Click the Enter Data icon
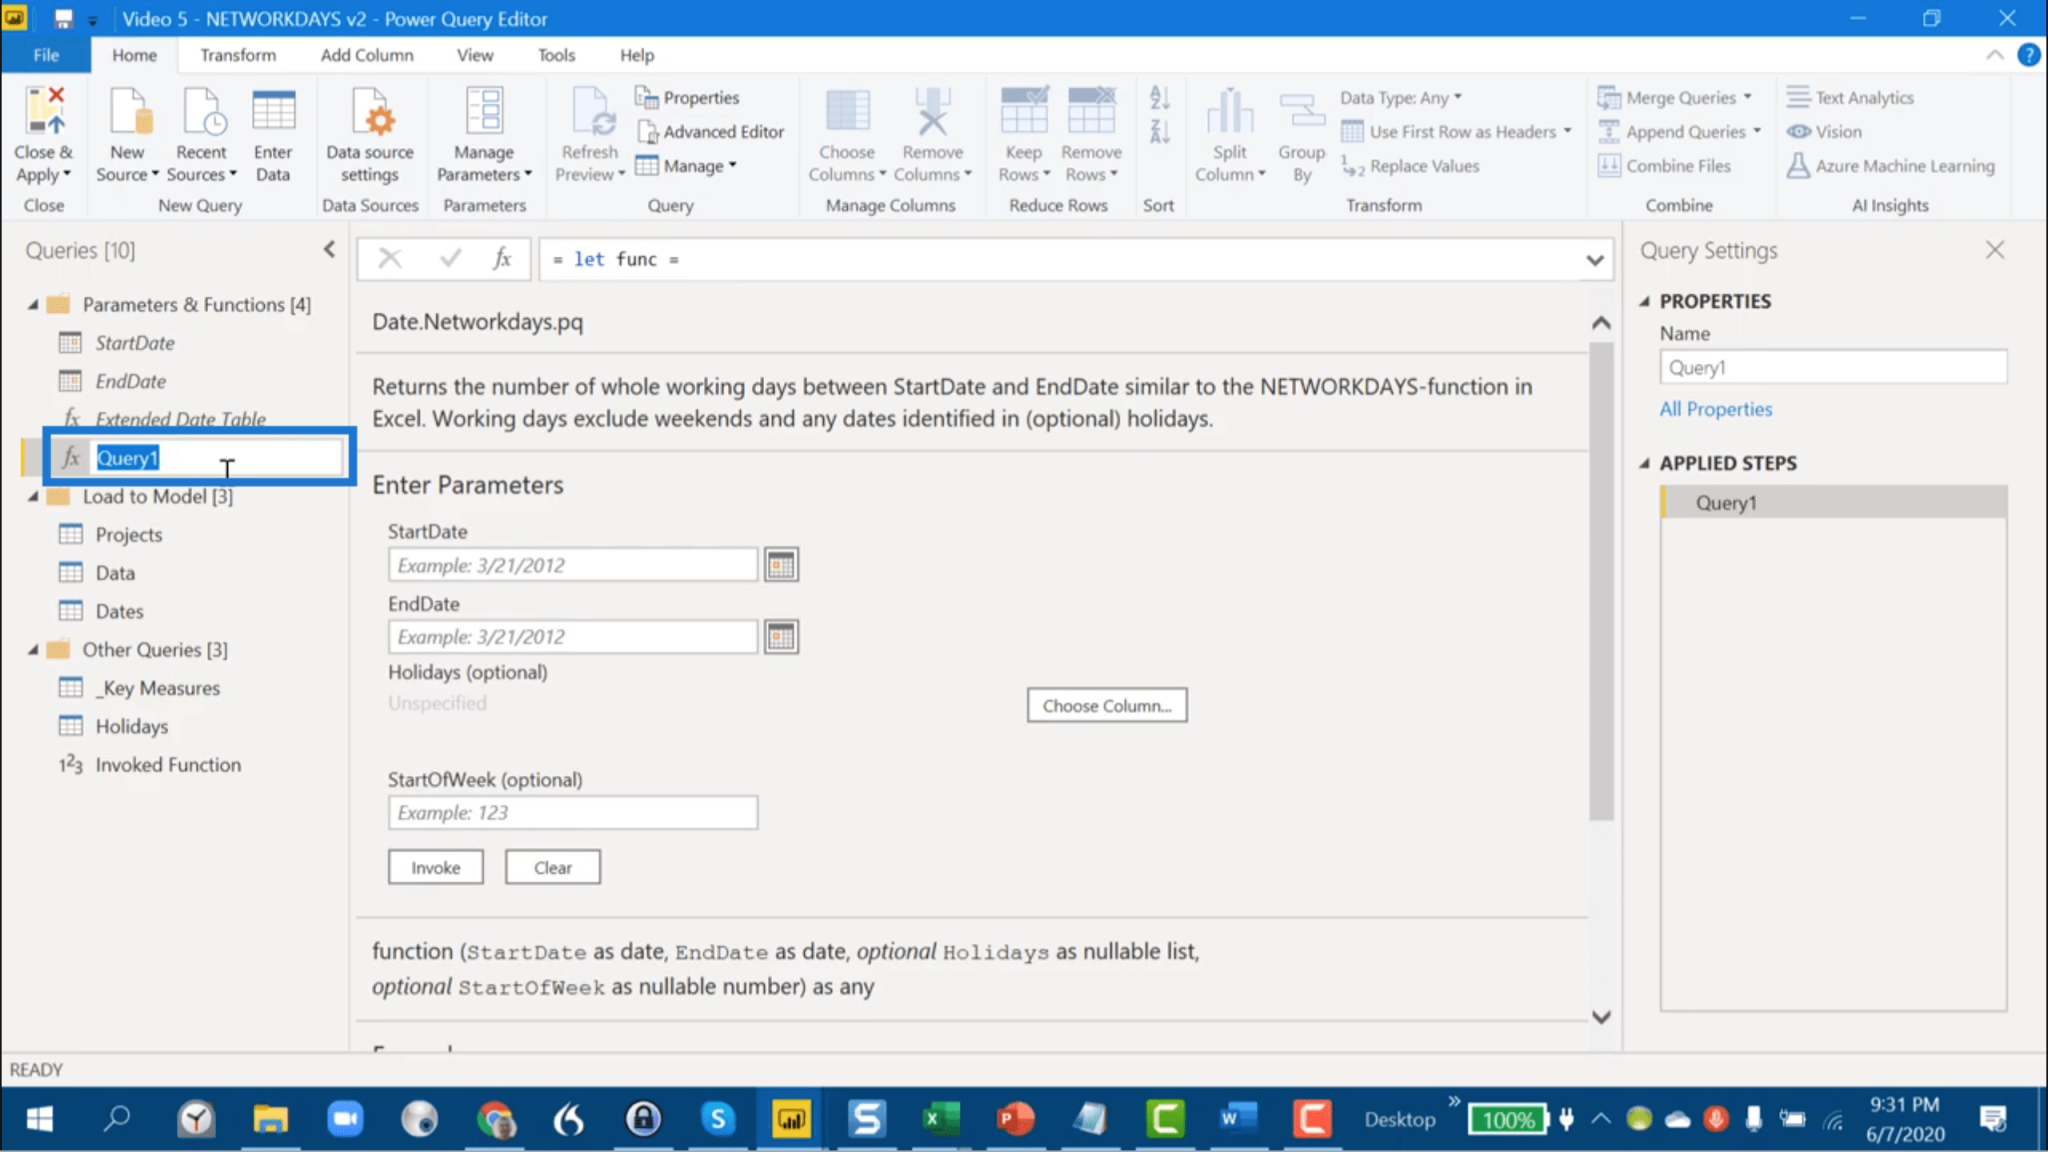Viewport: 2048px width, 1152px height. (273, 110)
